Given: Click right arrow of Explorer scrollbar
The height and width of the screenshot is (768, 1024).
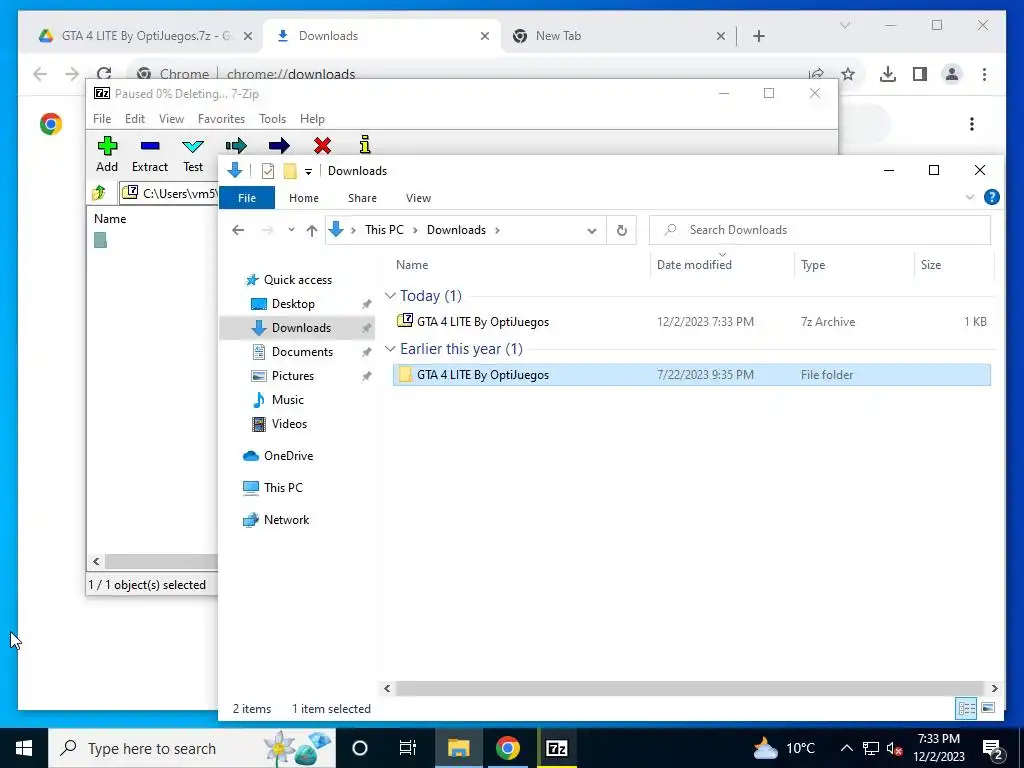Looking at the screenshot, I should [994, 688].
